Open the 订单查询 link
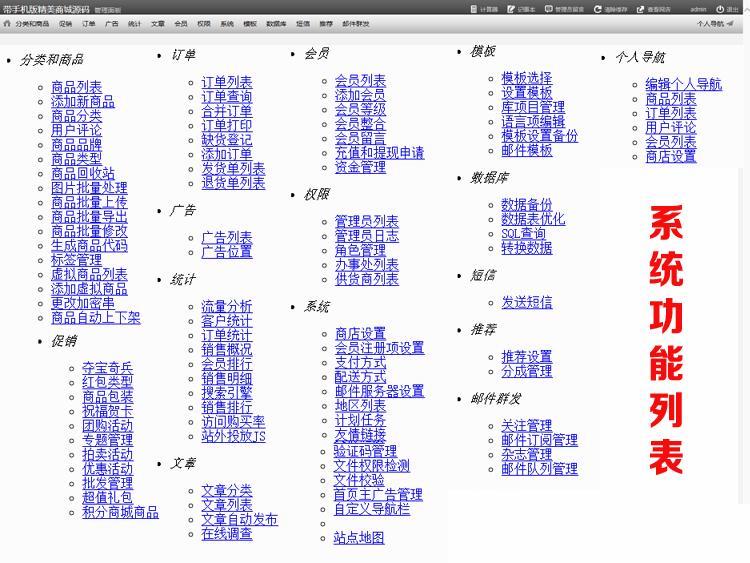This screenshot has width=750, height=563. pos(227,97)
